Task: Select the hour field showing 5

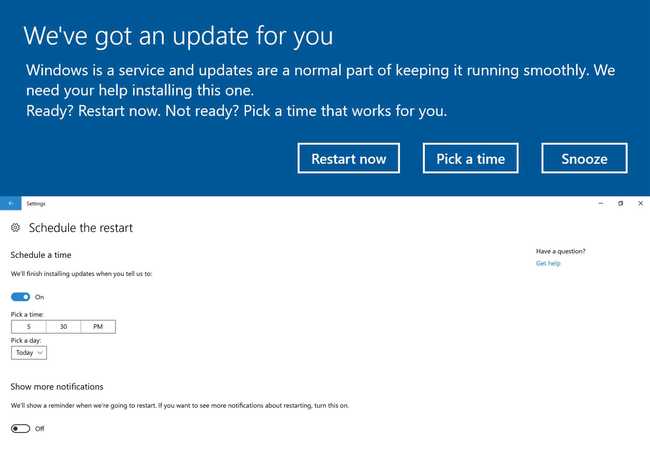Action: (29, 327)
